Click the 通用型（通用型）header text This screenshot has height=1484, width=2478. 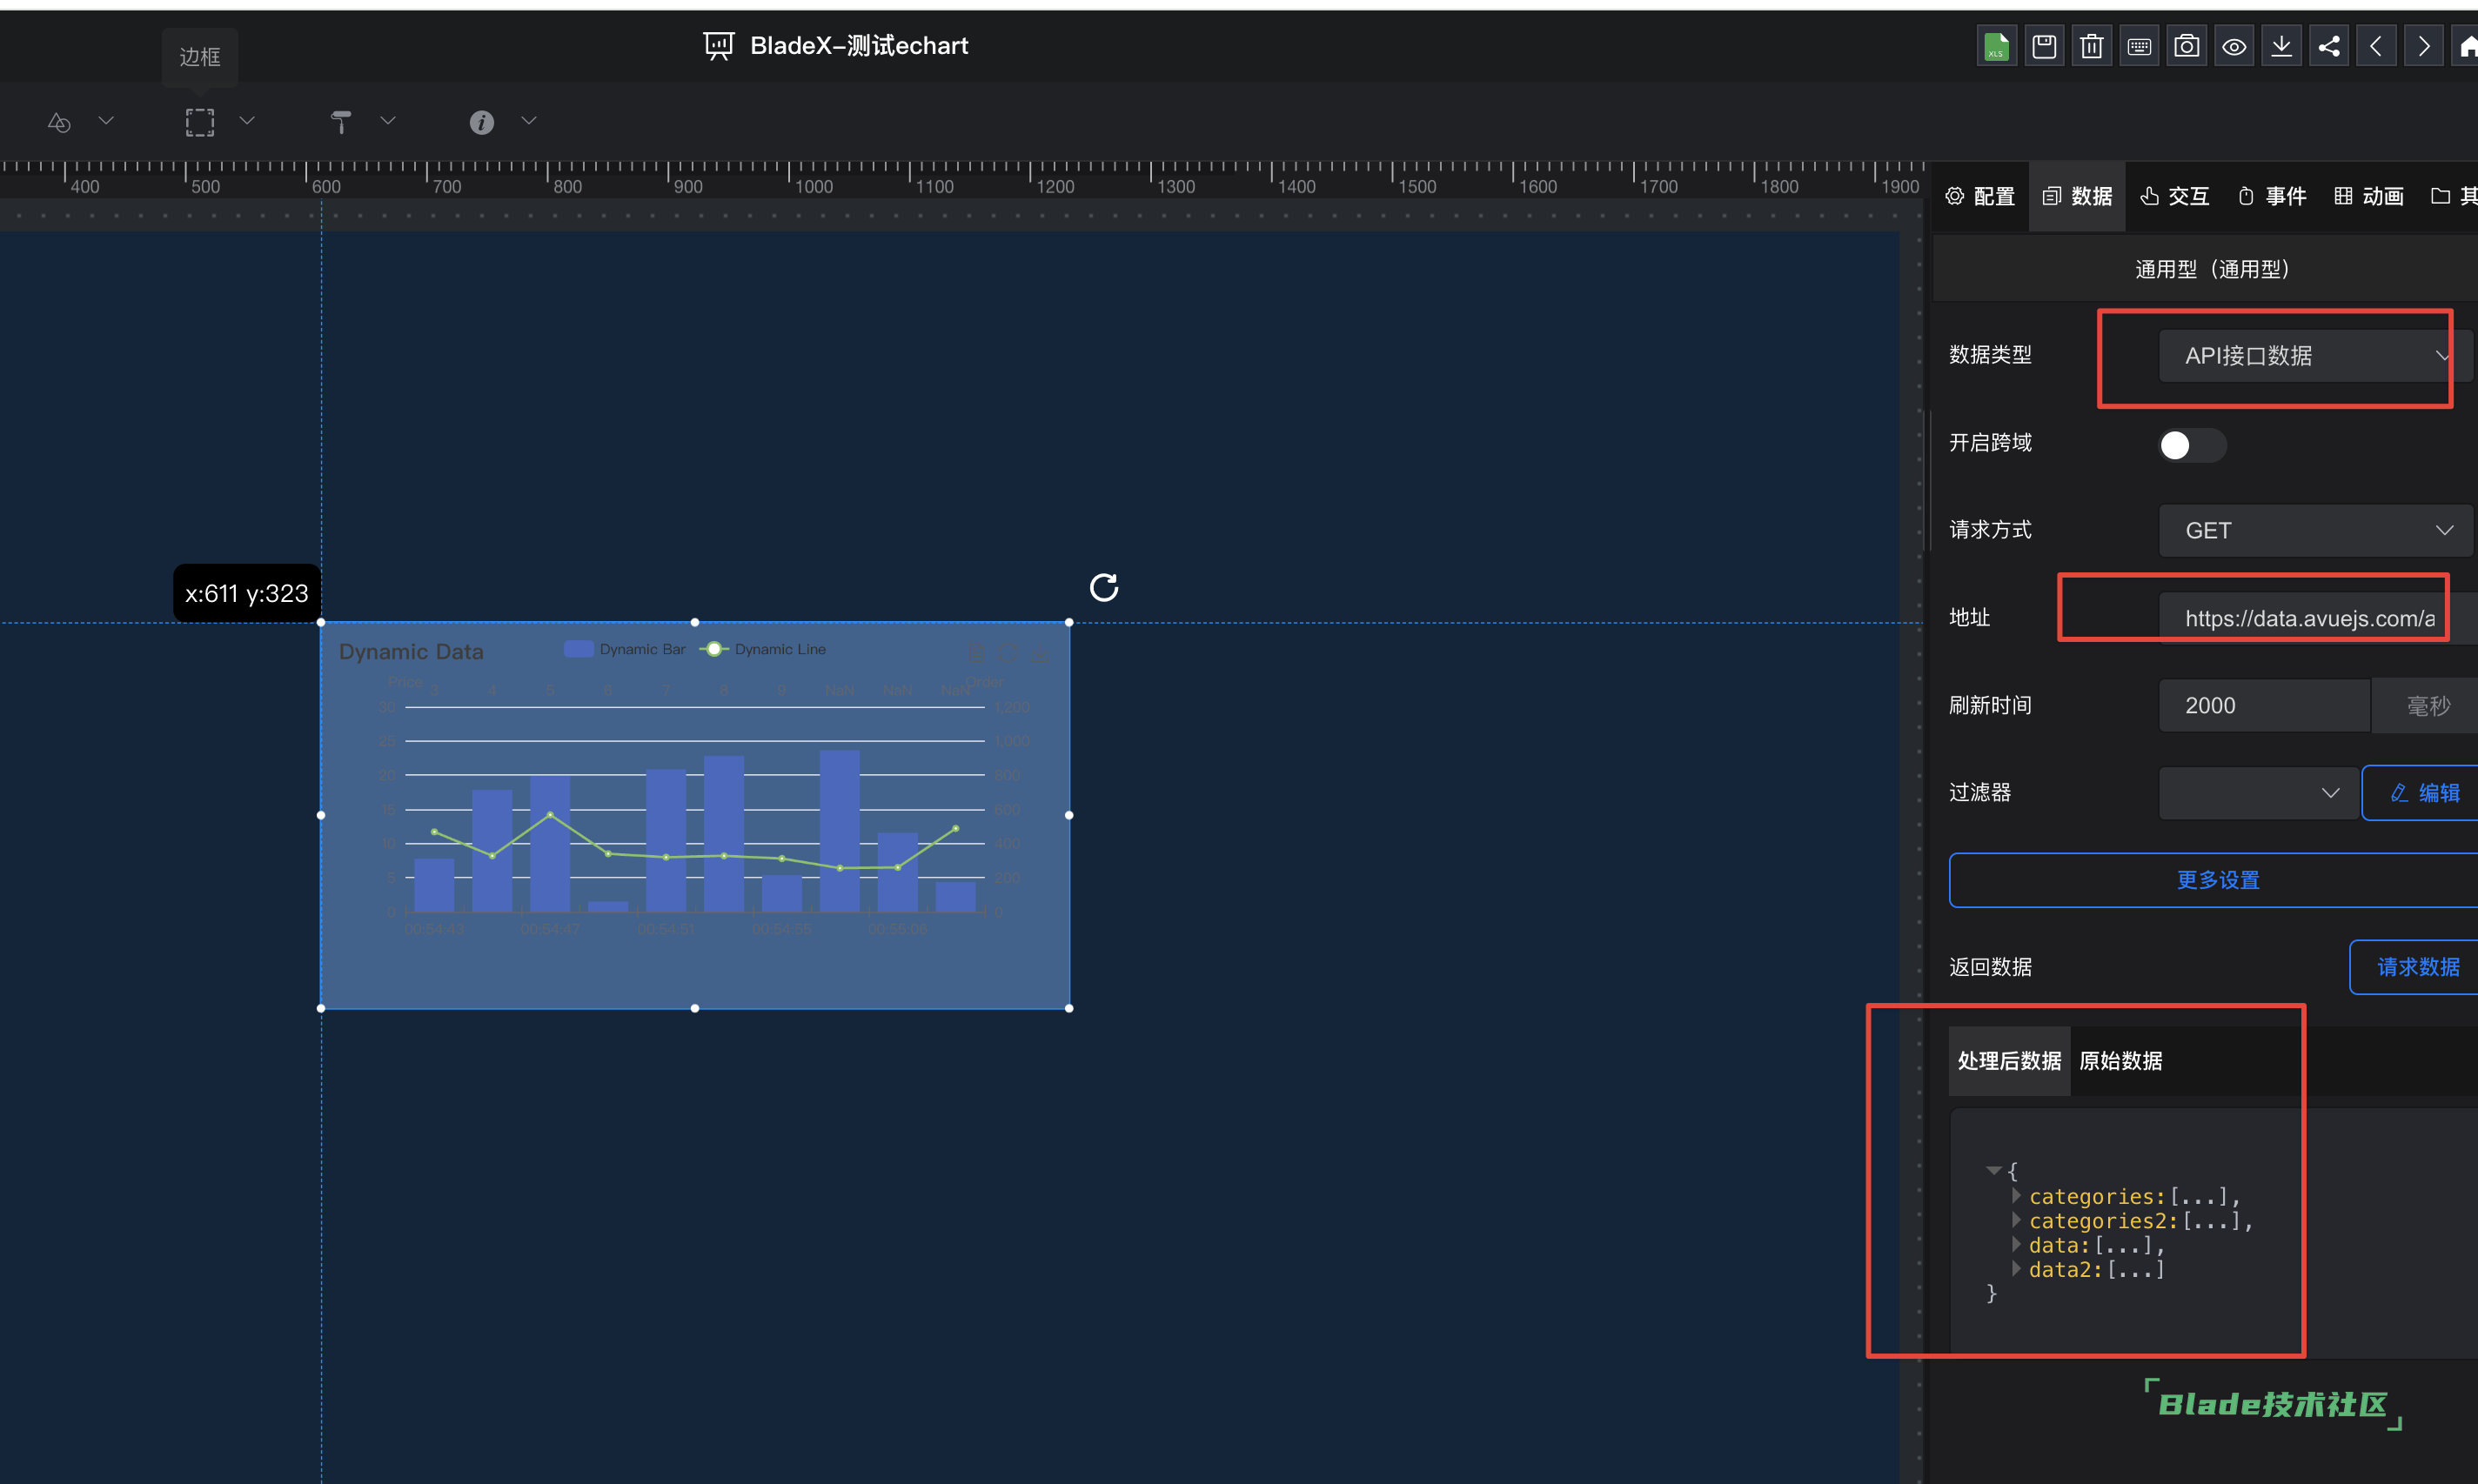coord(2212,269)
